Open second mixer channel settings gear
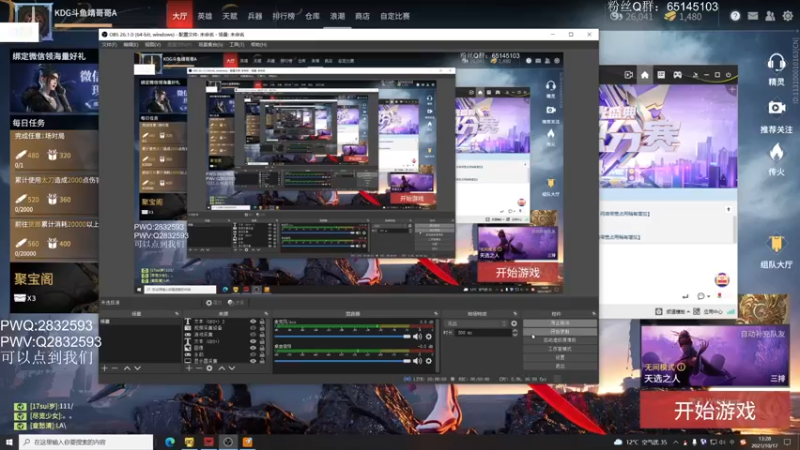The image size is (800, 450). [429, 361]
